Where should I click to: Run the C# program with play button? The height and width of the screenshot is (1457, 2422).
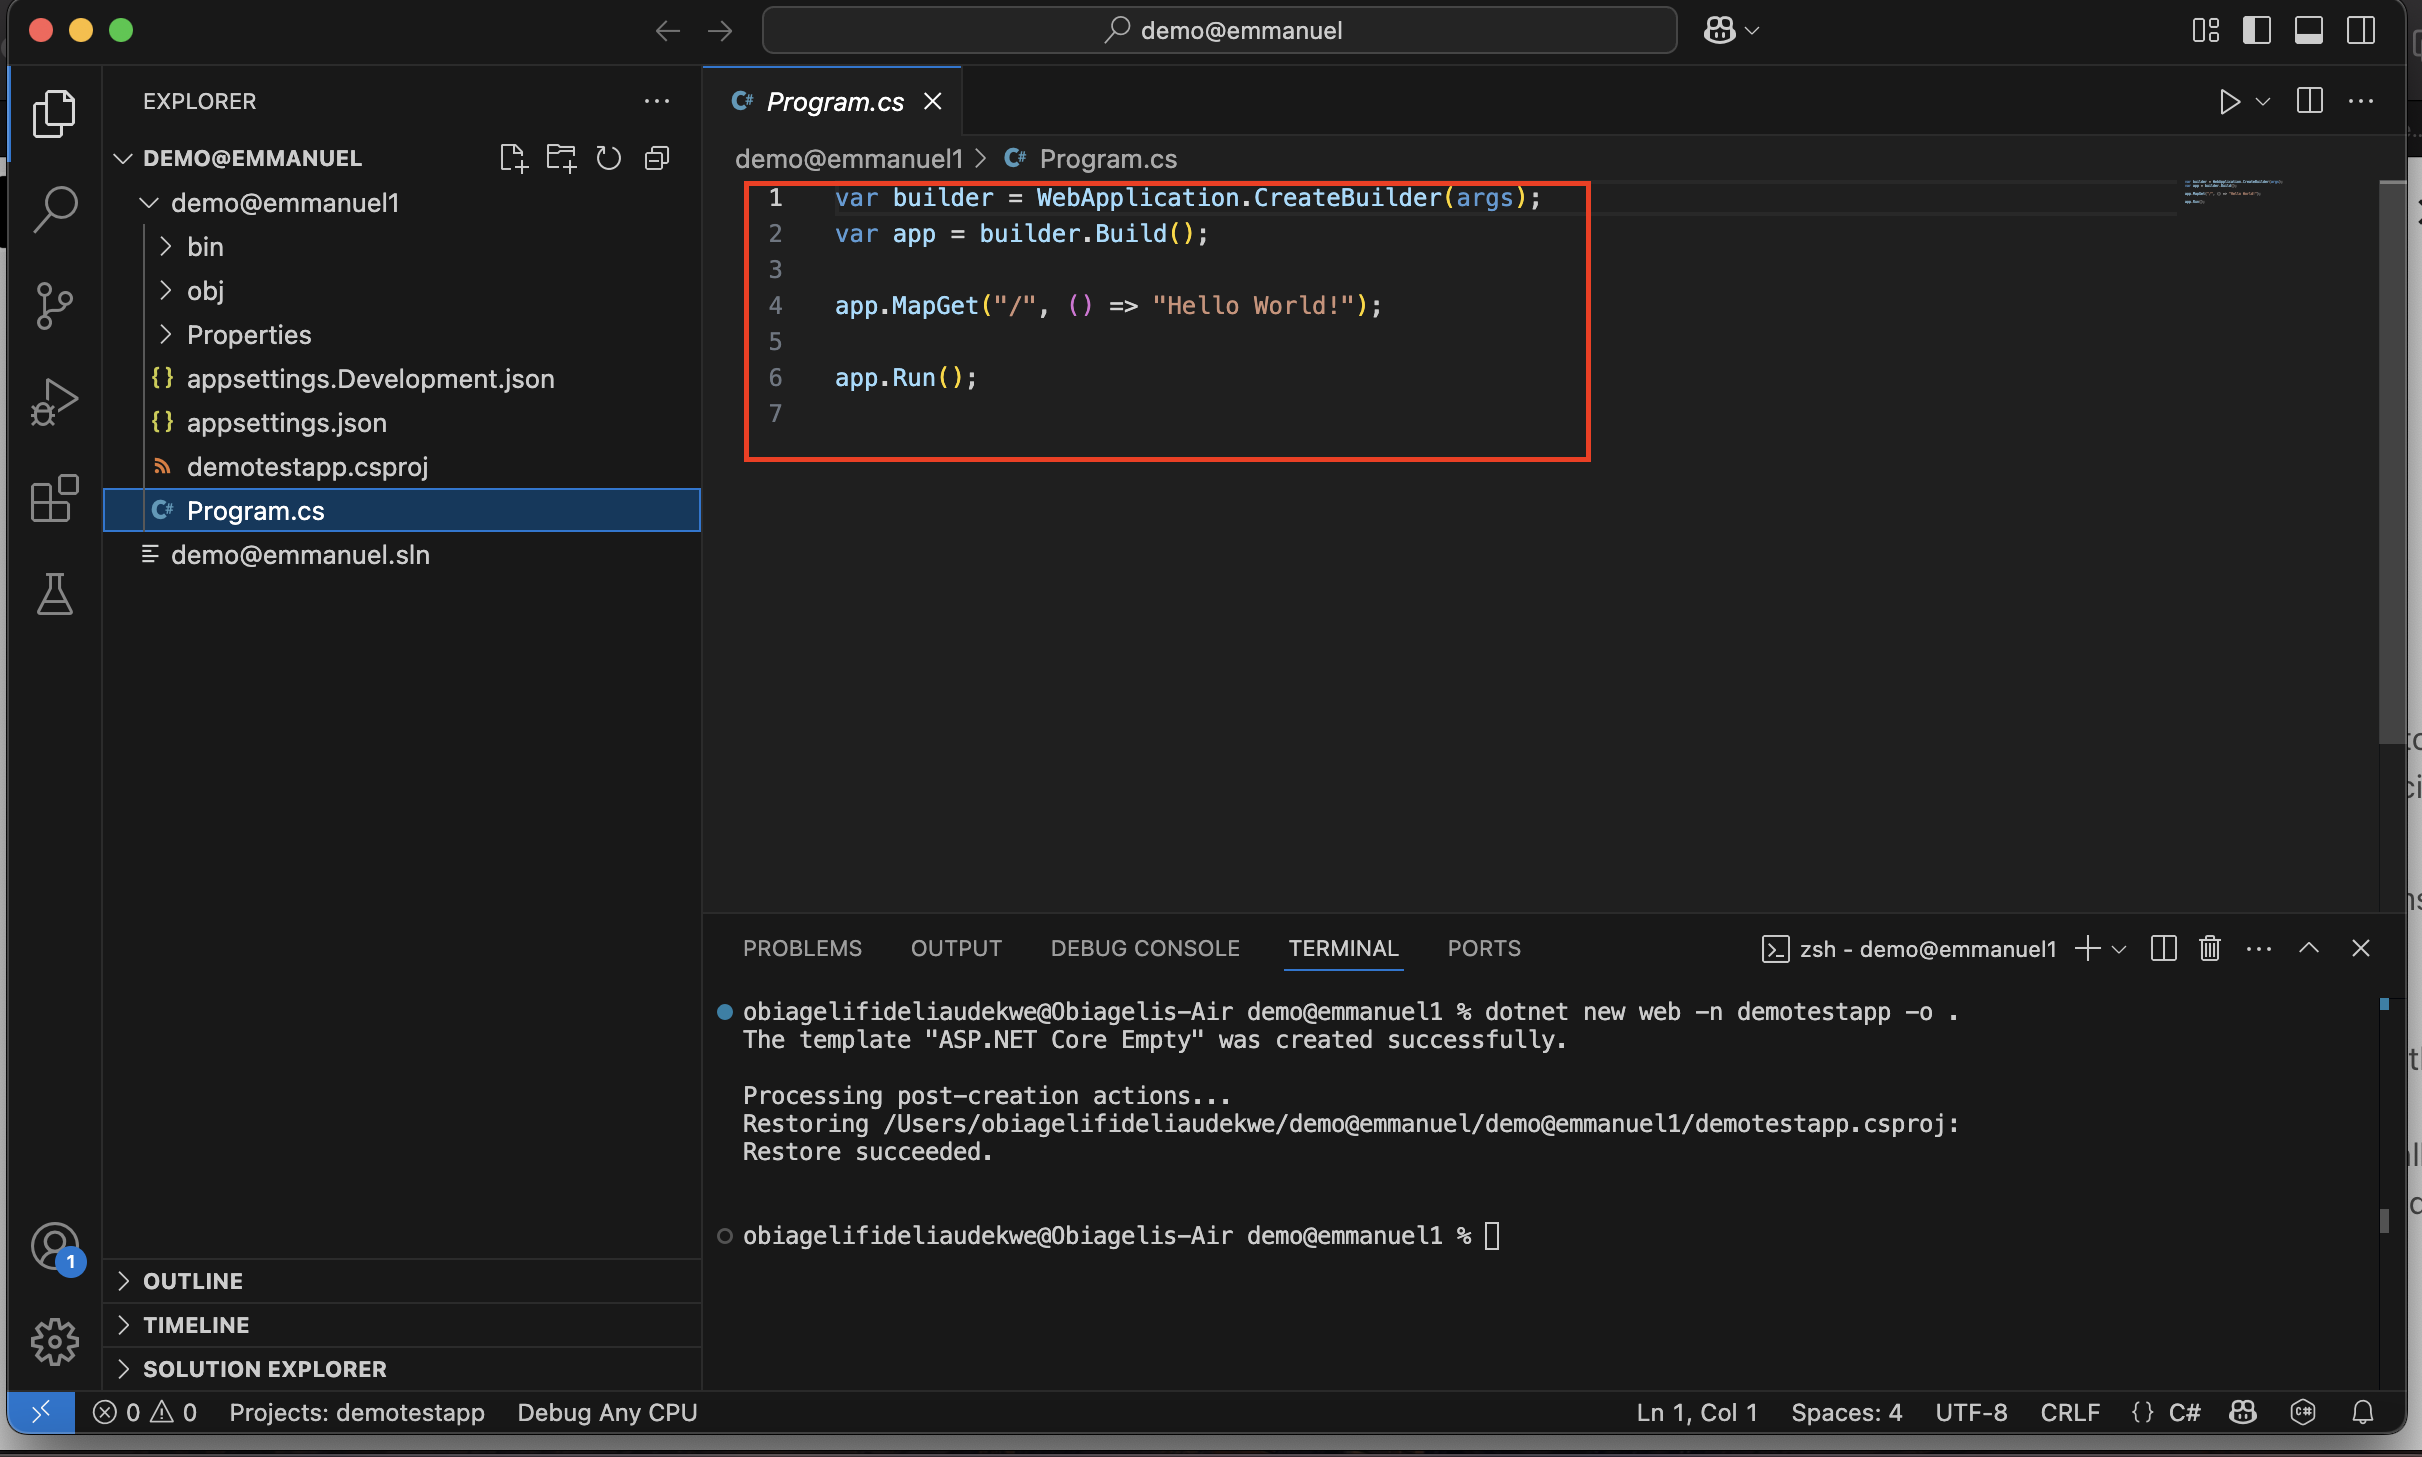2228,101
